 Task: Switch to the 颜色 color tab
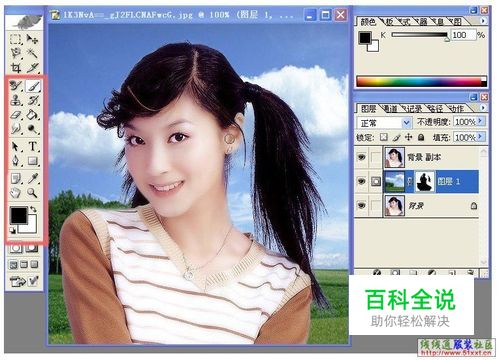pyautogui.click(x=368, y=22)
